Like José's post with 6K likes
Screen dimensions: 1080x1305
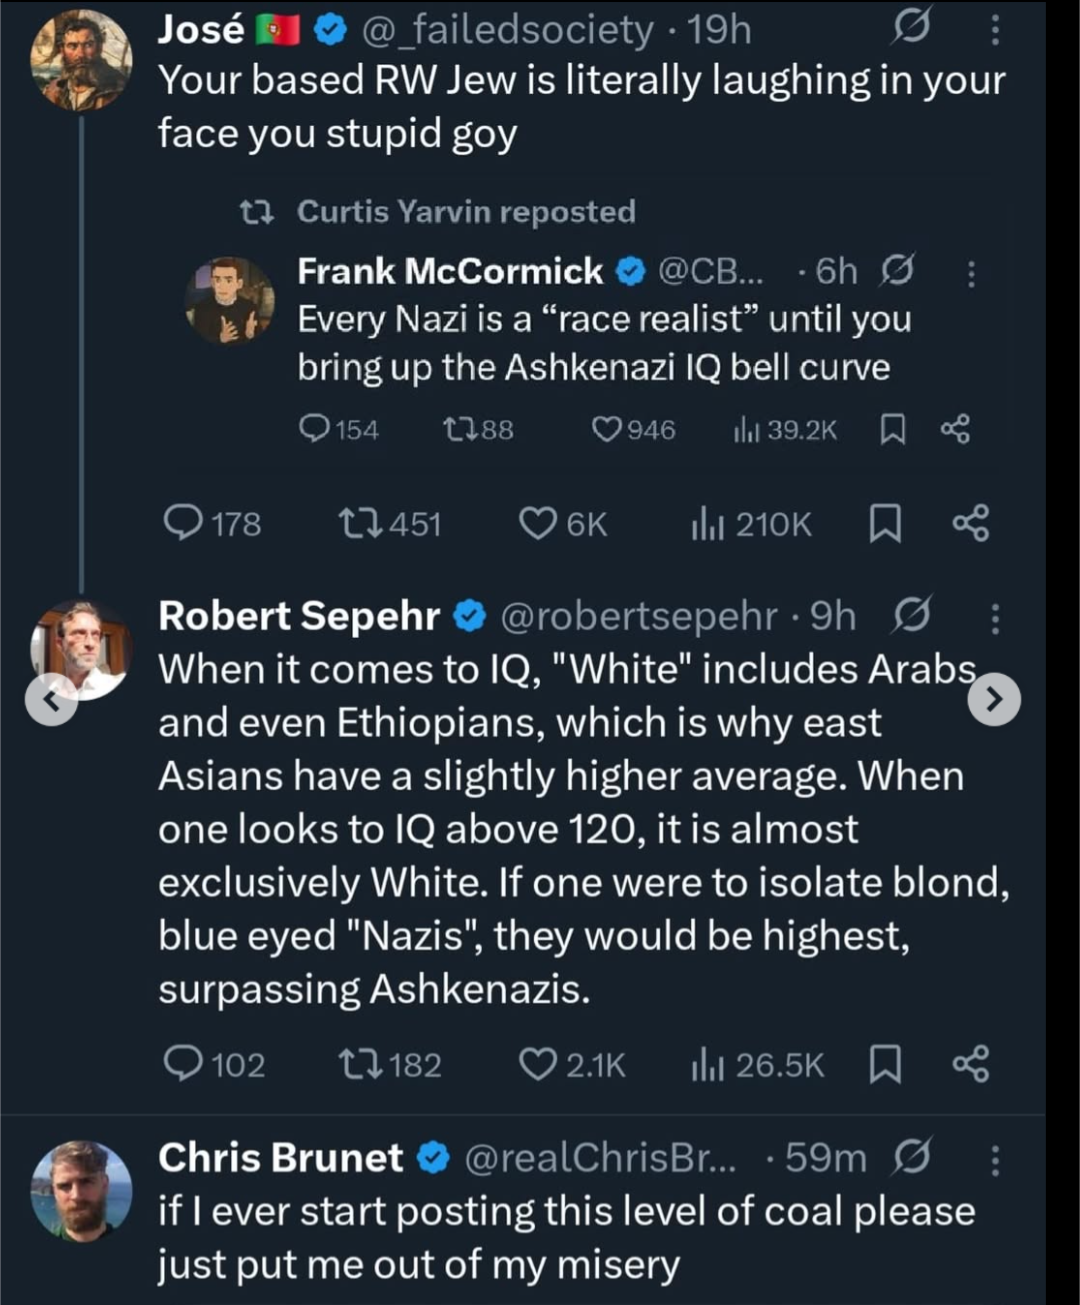tap(538, 523)
